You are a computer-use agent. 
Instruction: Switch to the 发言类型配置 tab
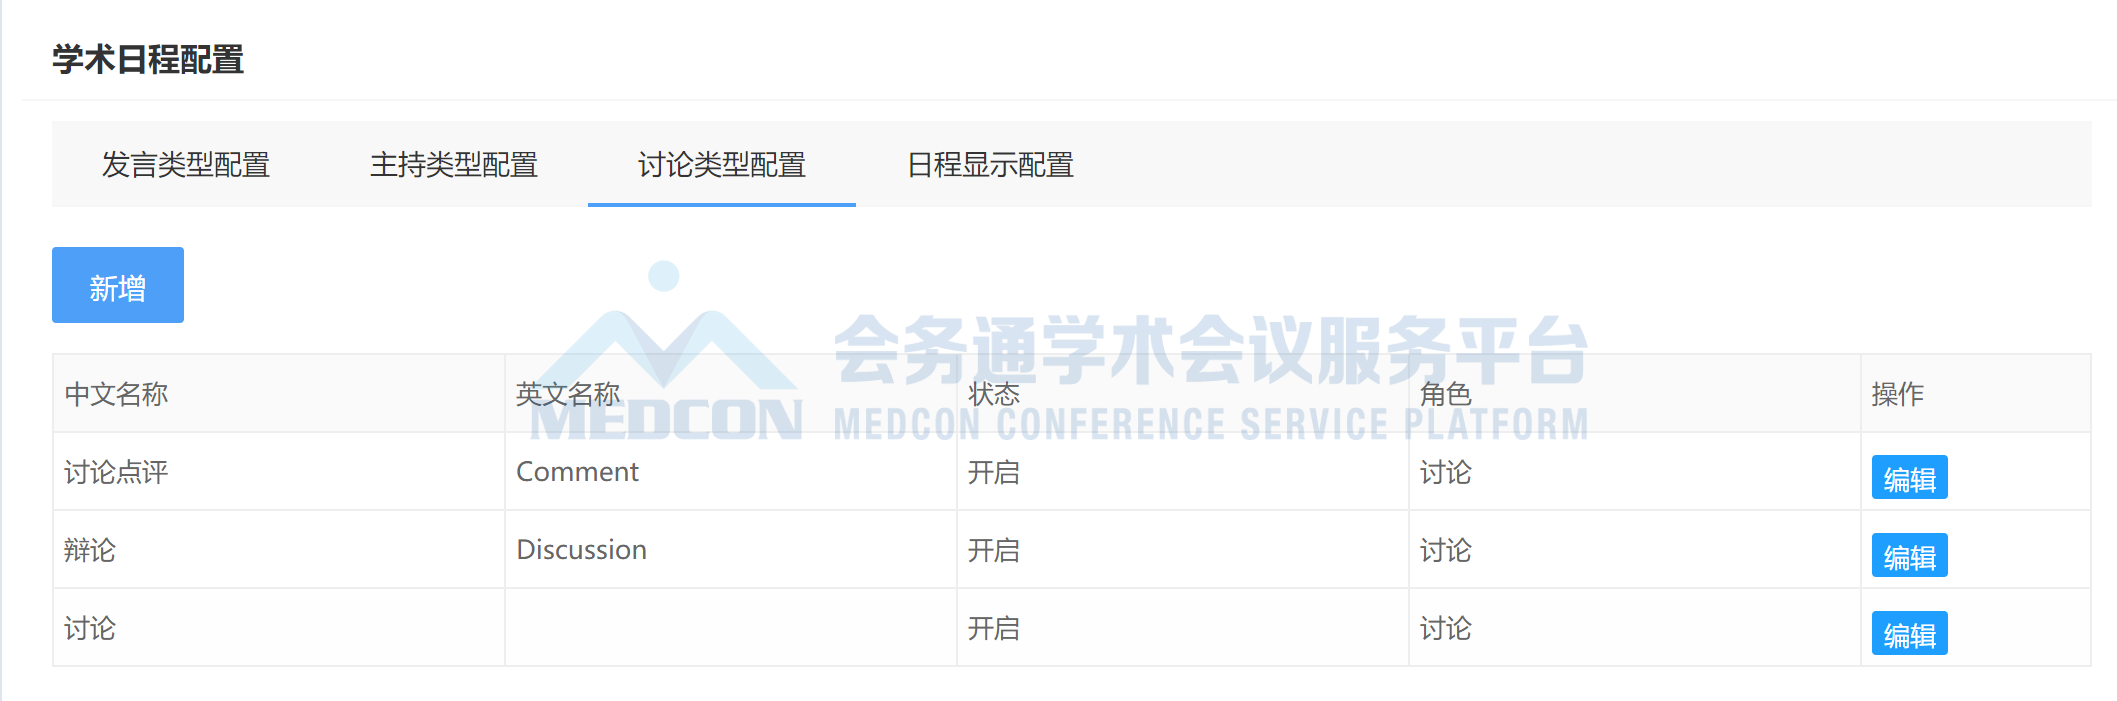(x=186, y=165)
